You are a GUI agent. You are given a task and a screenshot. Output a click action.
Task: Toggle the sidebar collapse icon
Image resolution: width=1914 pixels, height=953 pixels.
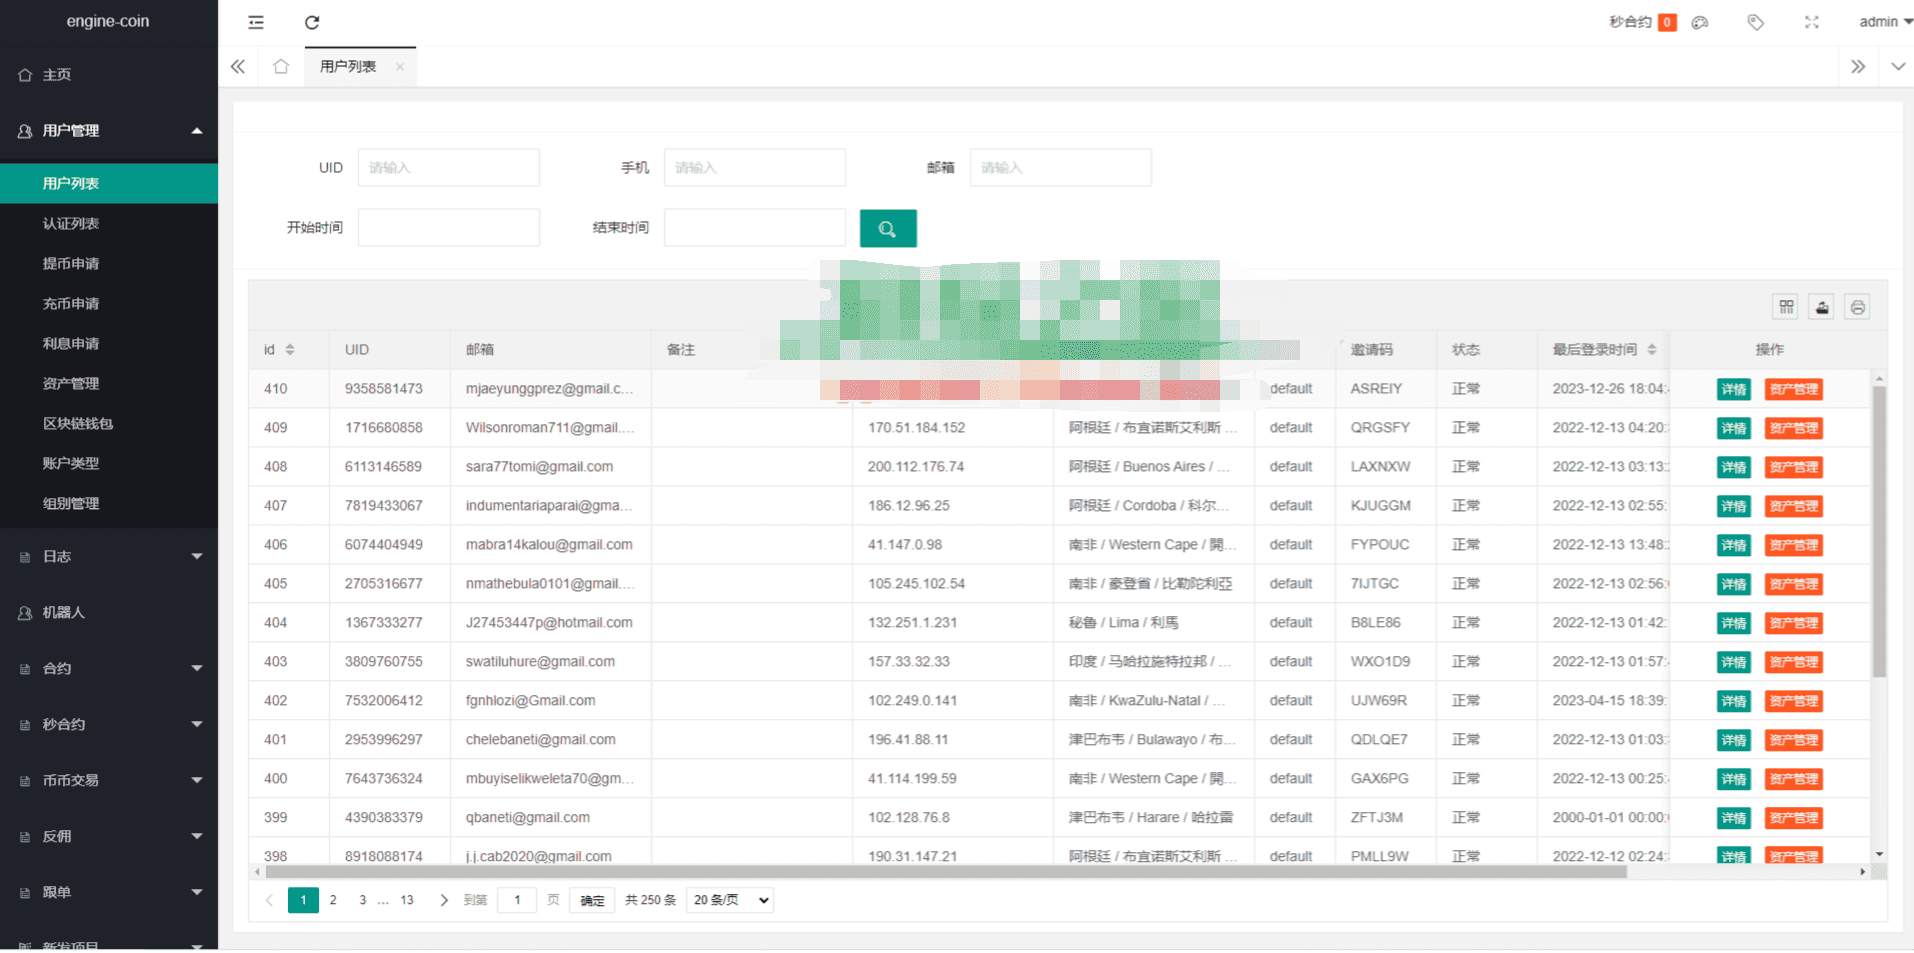(x=256, y=22)
